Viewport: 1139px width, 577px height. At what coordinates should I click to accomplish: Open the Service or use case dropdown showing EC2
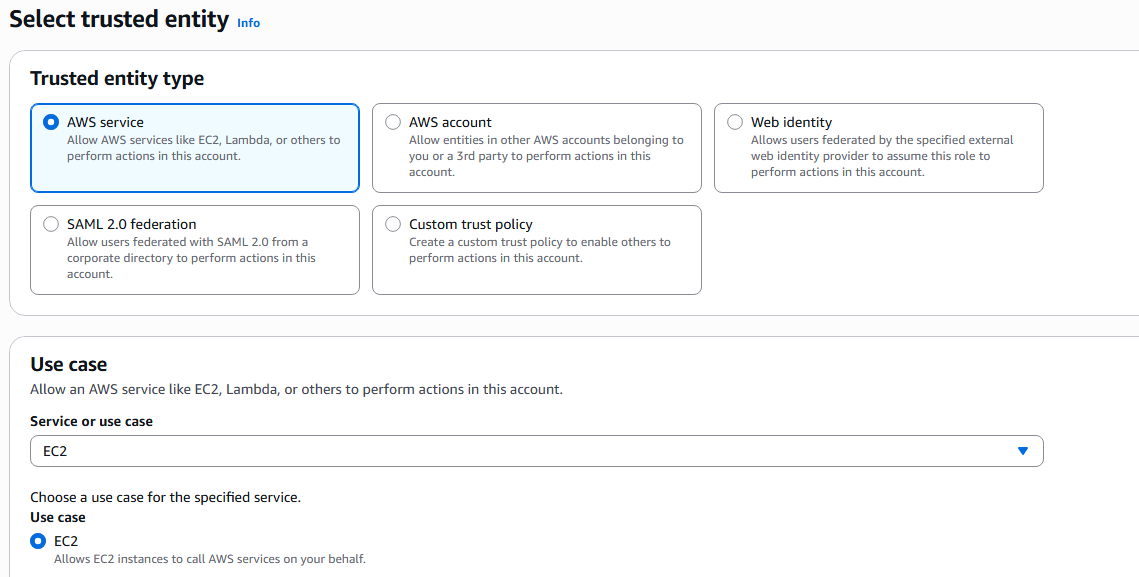click(537, 451)
